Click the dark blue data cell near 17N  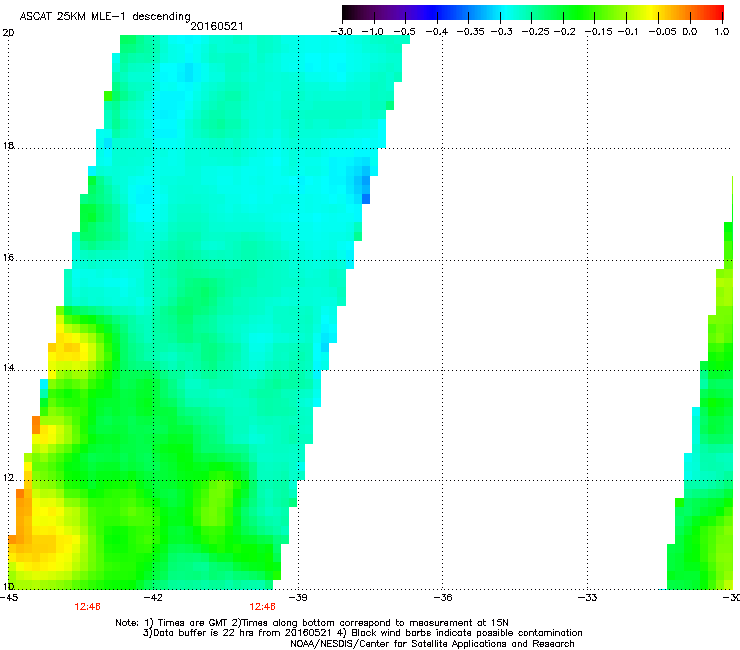click(366, 199)
